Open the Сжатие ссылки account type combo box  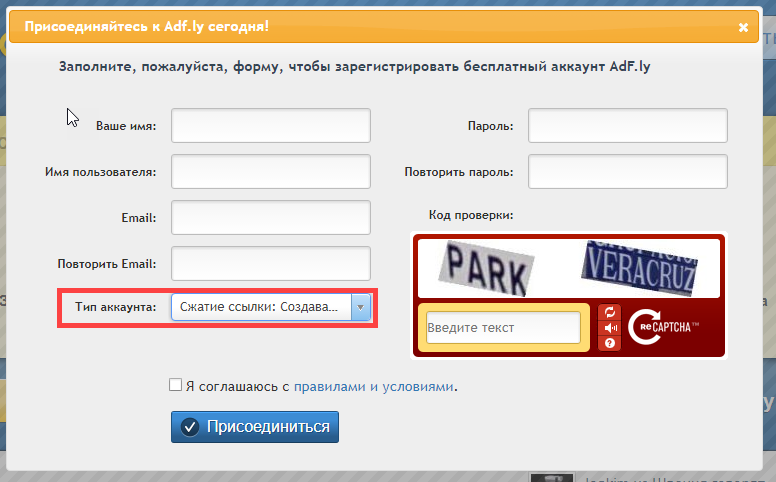pos(271,307)
